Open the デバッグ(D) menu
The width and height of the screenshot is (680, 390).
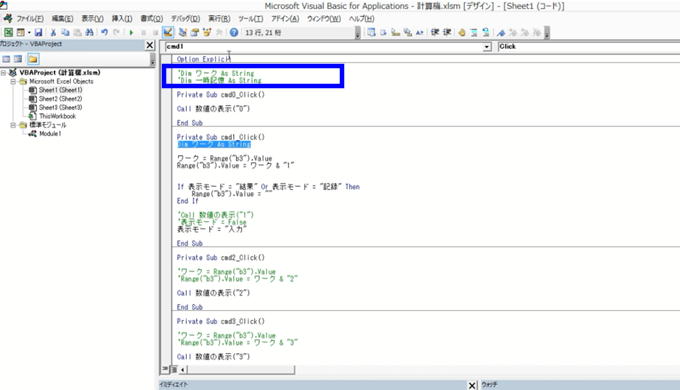tap(185, 19)
